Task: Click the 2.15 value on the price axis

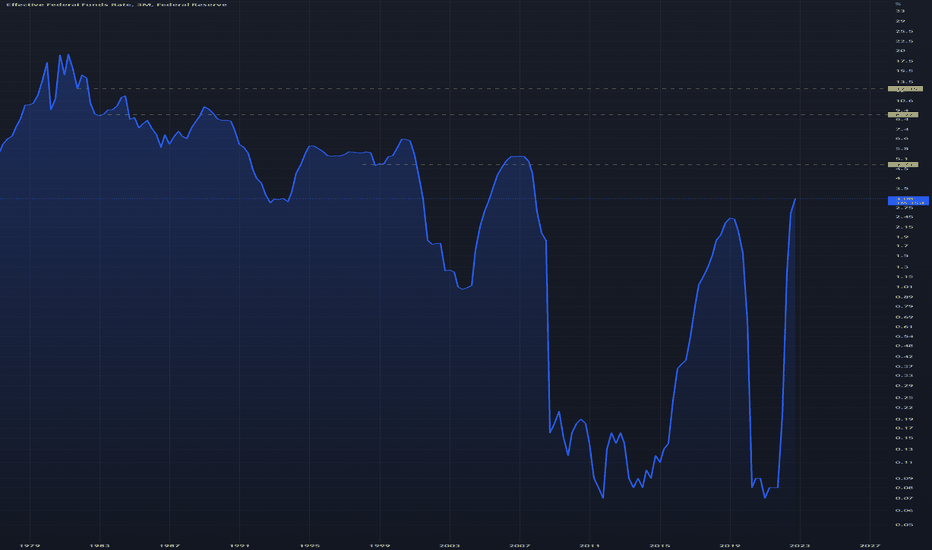Action: pyautogui.click(x=904, y=227)
